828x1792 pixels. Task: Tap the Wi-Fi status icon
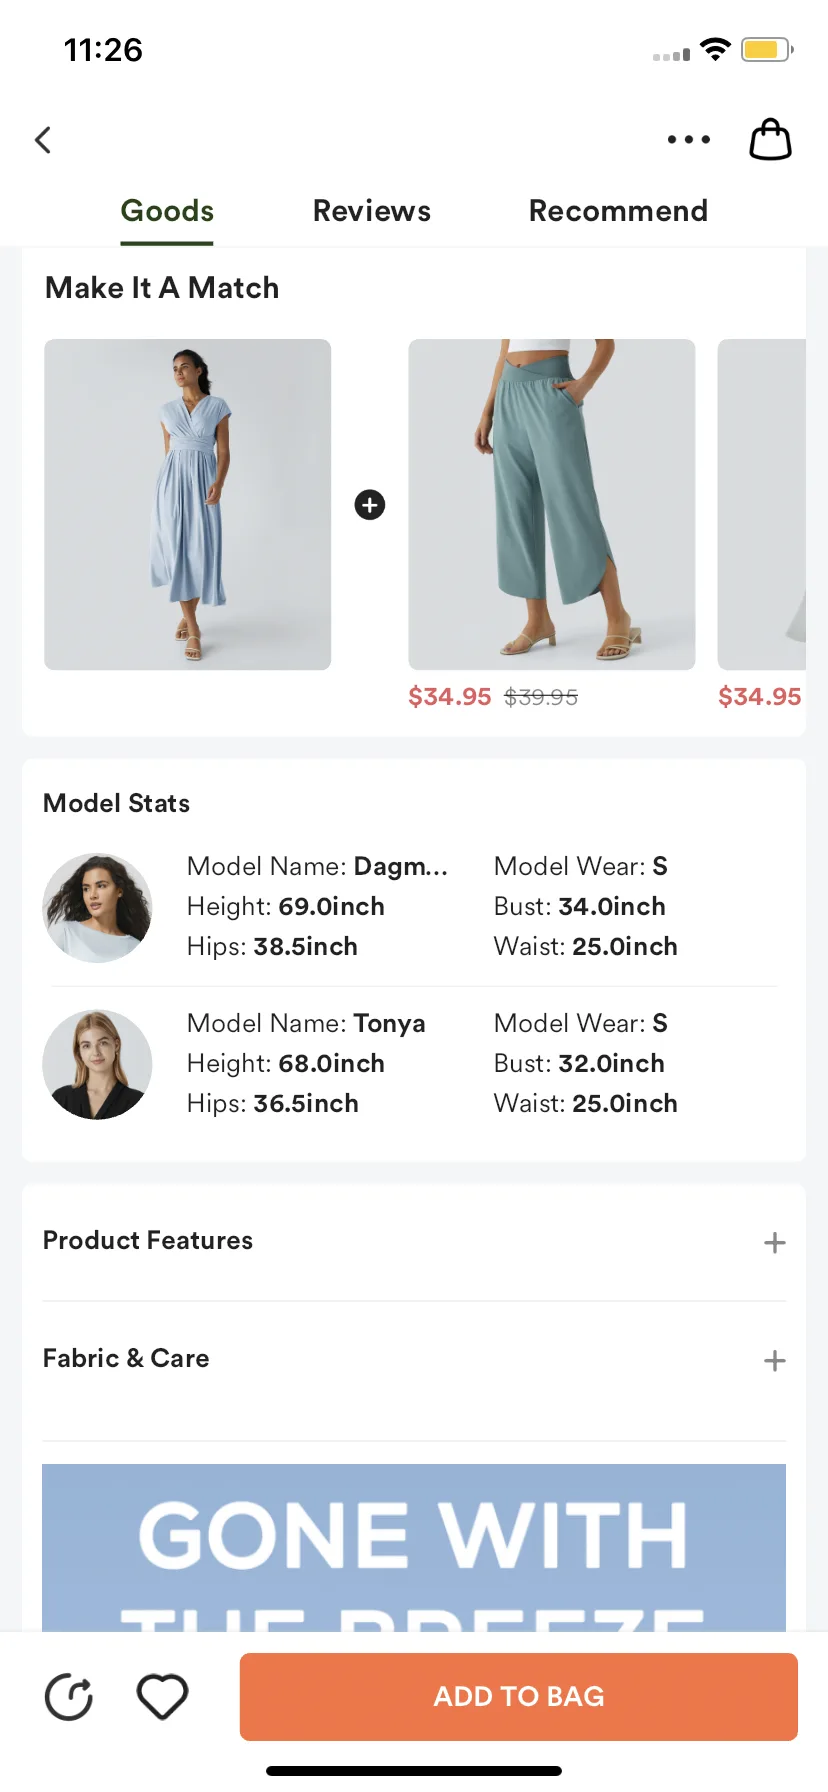715,50
